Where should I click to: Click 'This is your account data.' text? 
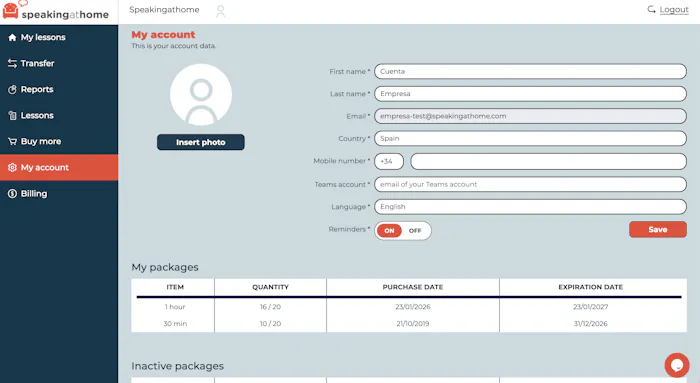pos(174,46)
